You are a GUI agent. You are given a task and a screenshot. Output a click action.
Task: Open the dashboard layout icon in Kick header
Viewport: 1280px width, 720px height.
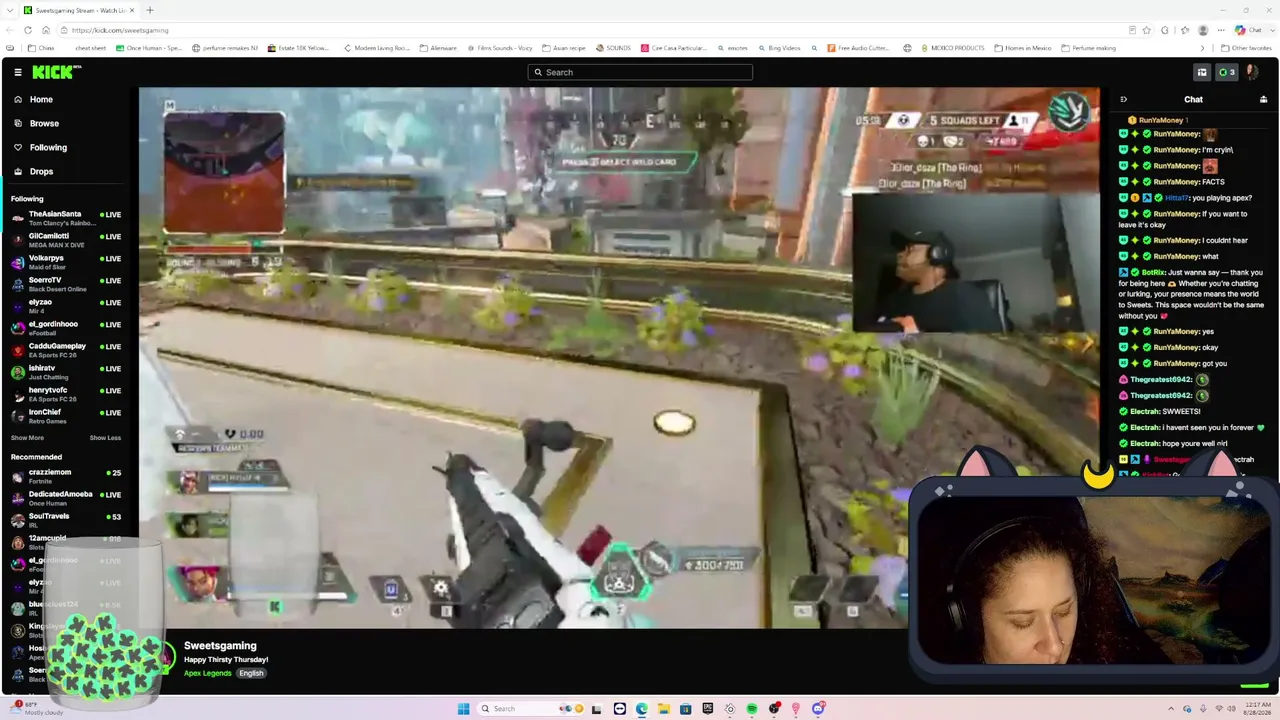coord(1202,72)
